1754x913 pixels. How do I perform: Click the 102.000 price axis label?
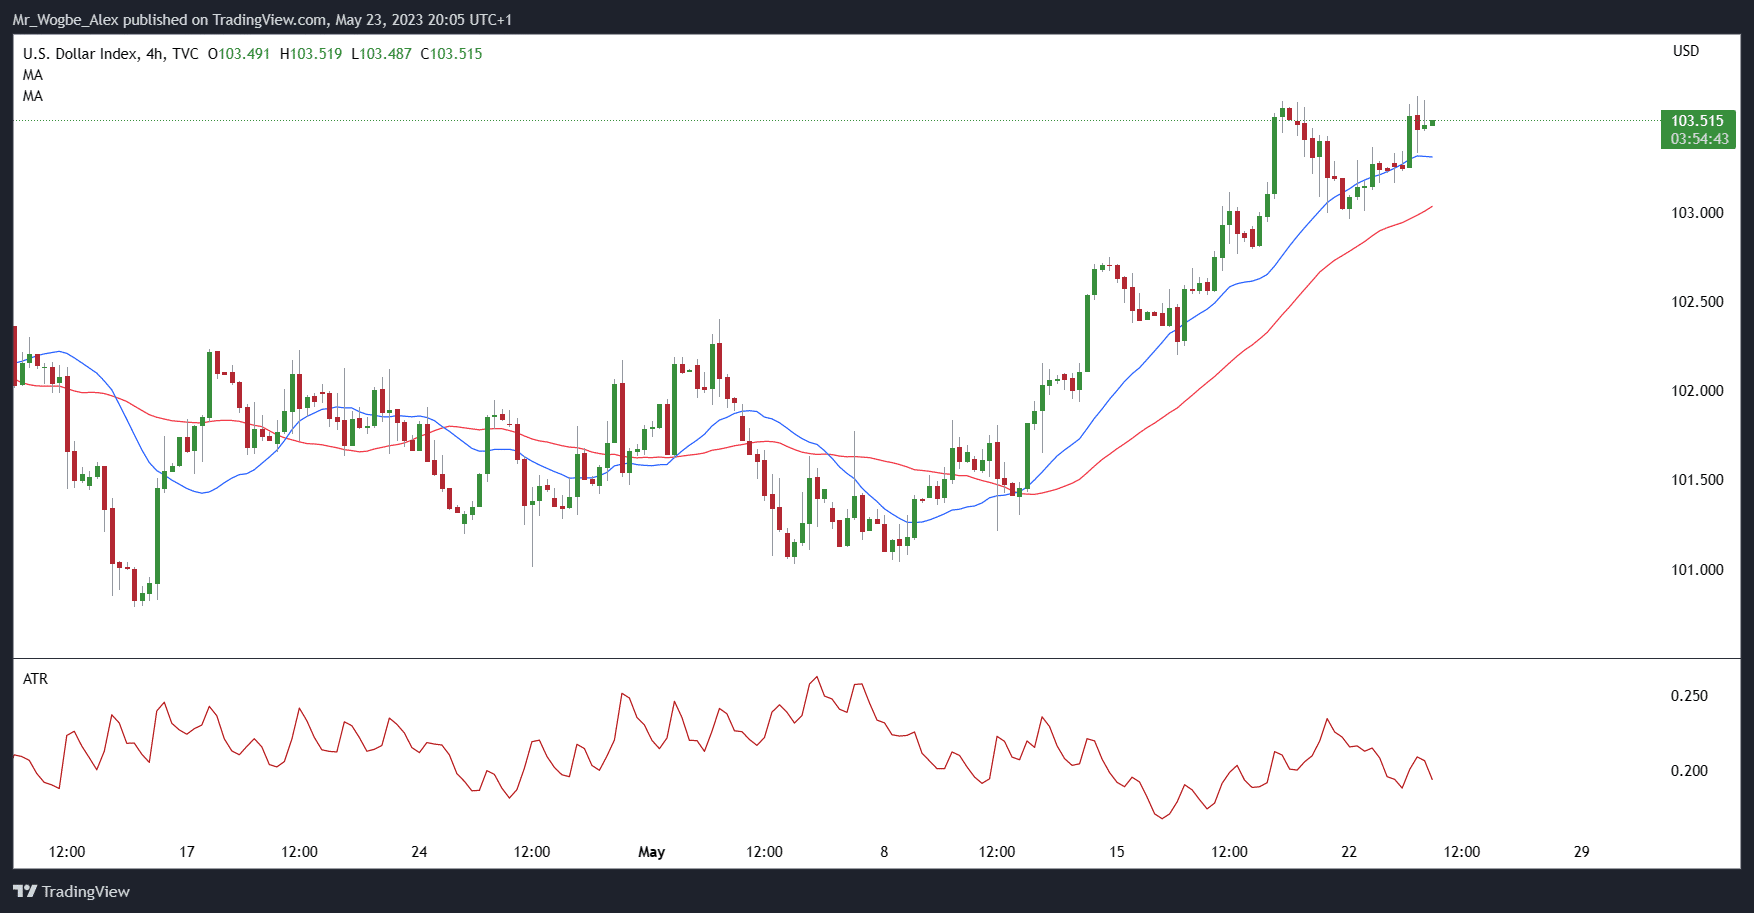1697,391
